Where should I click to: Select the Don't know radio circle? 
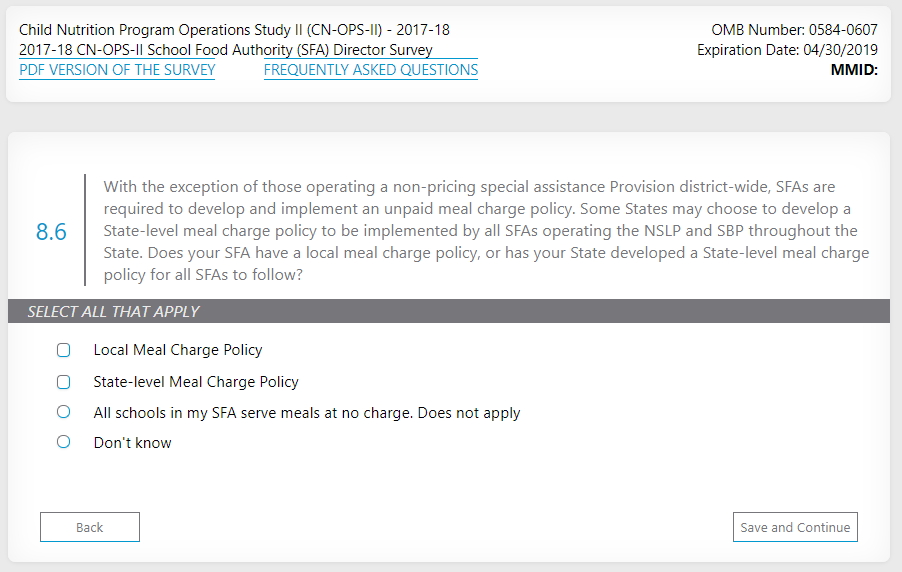tap(64, 442)
